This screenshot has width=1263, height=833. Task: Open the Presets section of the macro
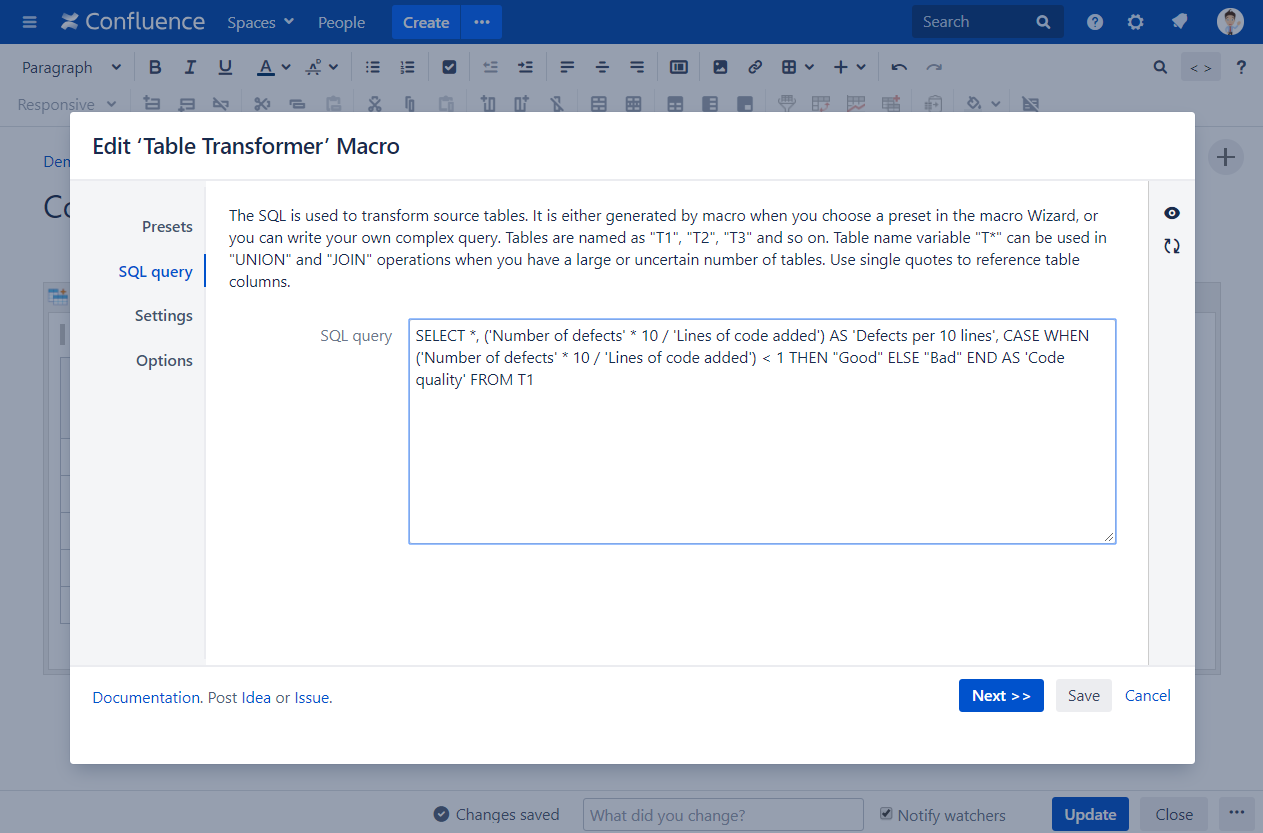click(x=167, y=226)
